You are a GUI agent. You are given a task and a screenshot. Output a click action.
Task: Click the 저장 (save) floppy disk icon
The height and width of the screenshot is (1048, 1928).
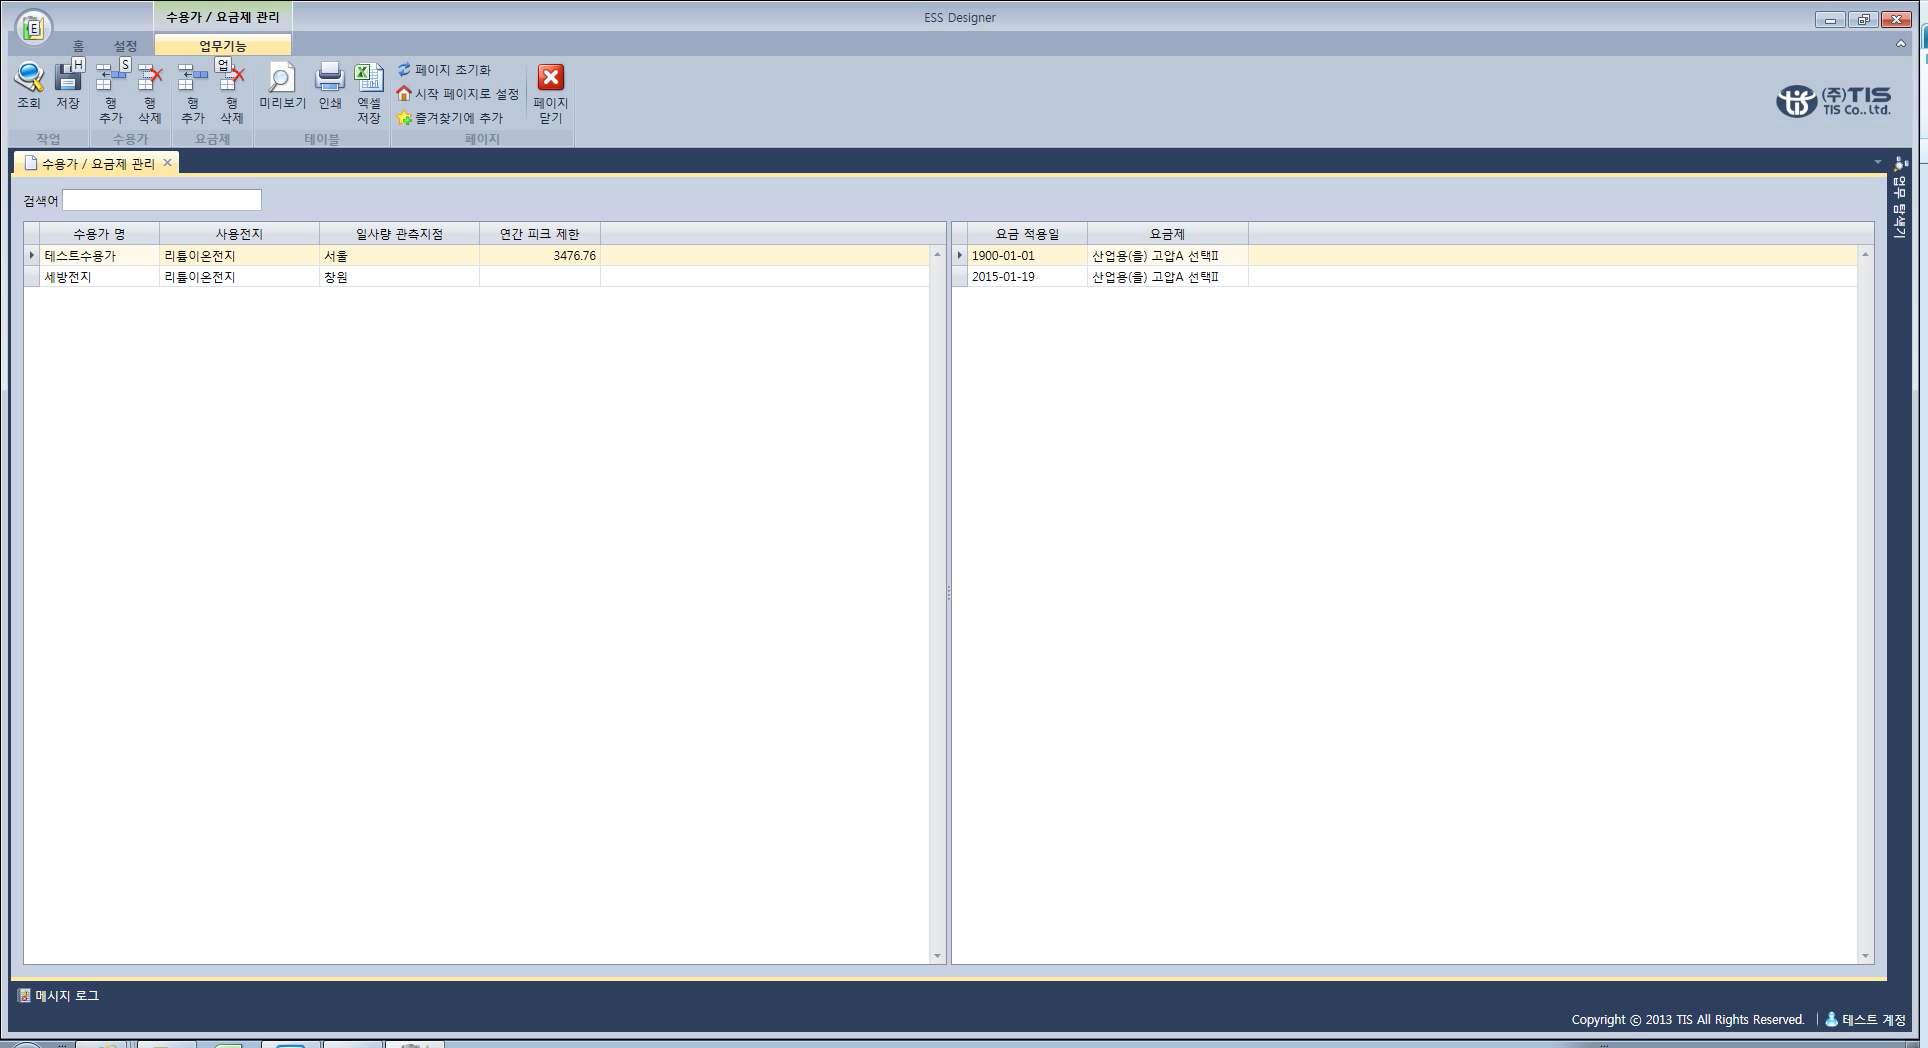[68, 78]
